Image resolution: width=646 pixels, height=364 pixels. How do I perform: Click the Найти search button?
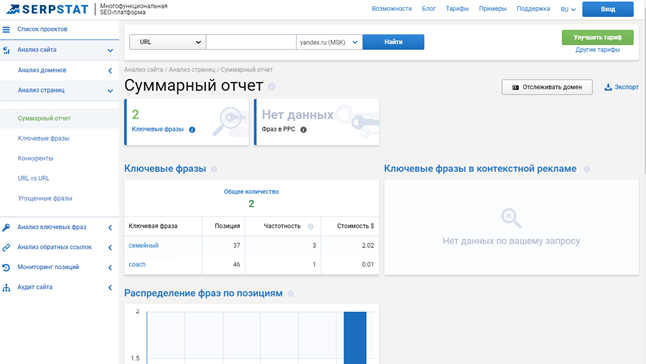(x=393, y=42)
